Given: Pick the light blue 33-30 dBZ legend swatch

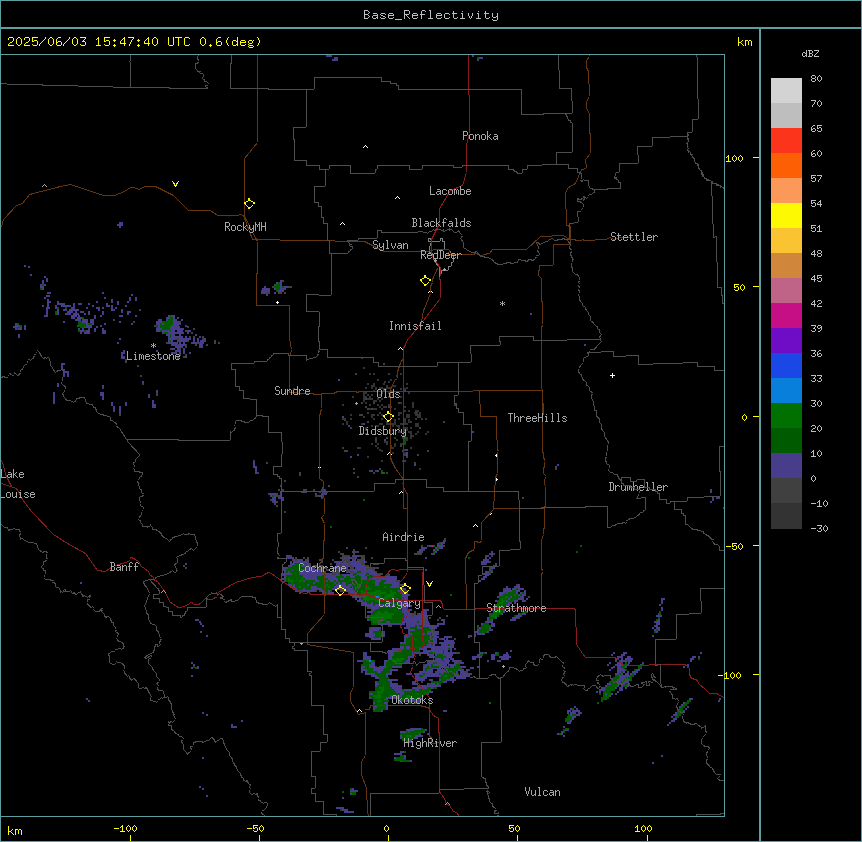Looking at the screenshot, I should [x=786, y=391].
